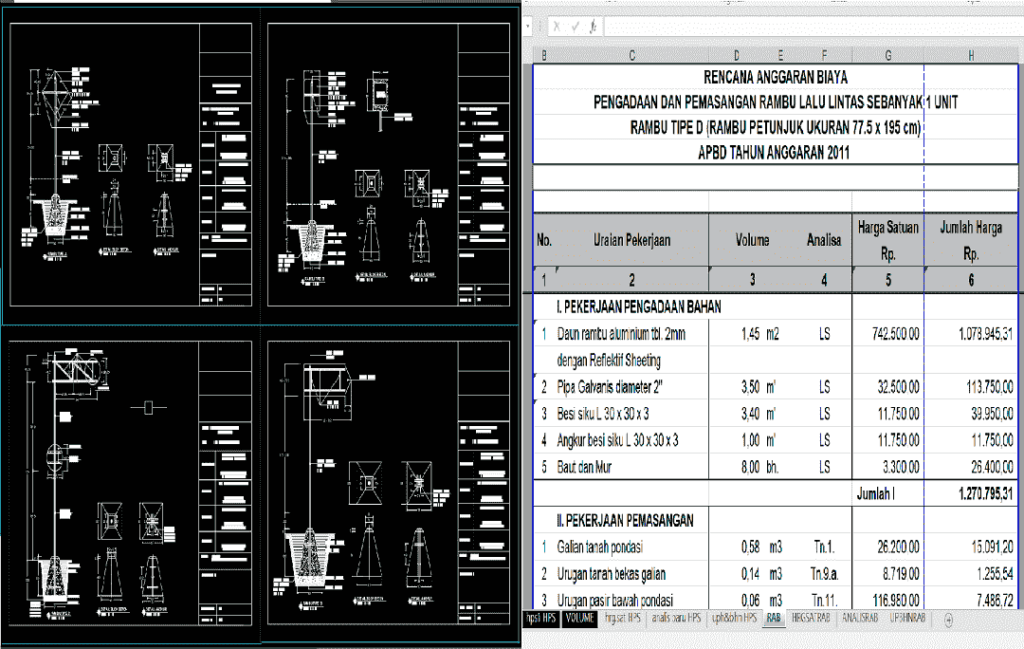Switch to the VOLUME sheet tab
Viewport: 1024px width, 649px height.
tap(578, 620)
